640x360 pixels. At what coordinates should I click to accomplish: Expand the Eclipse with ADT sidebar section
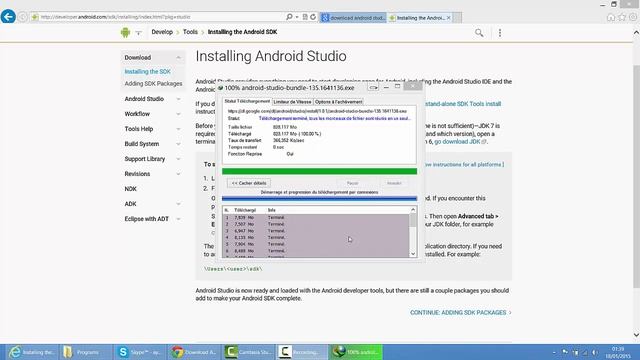point(178,219)
